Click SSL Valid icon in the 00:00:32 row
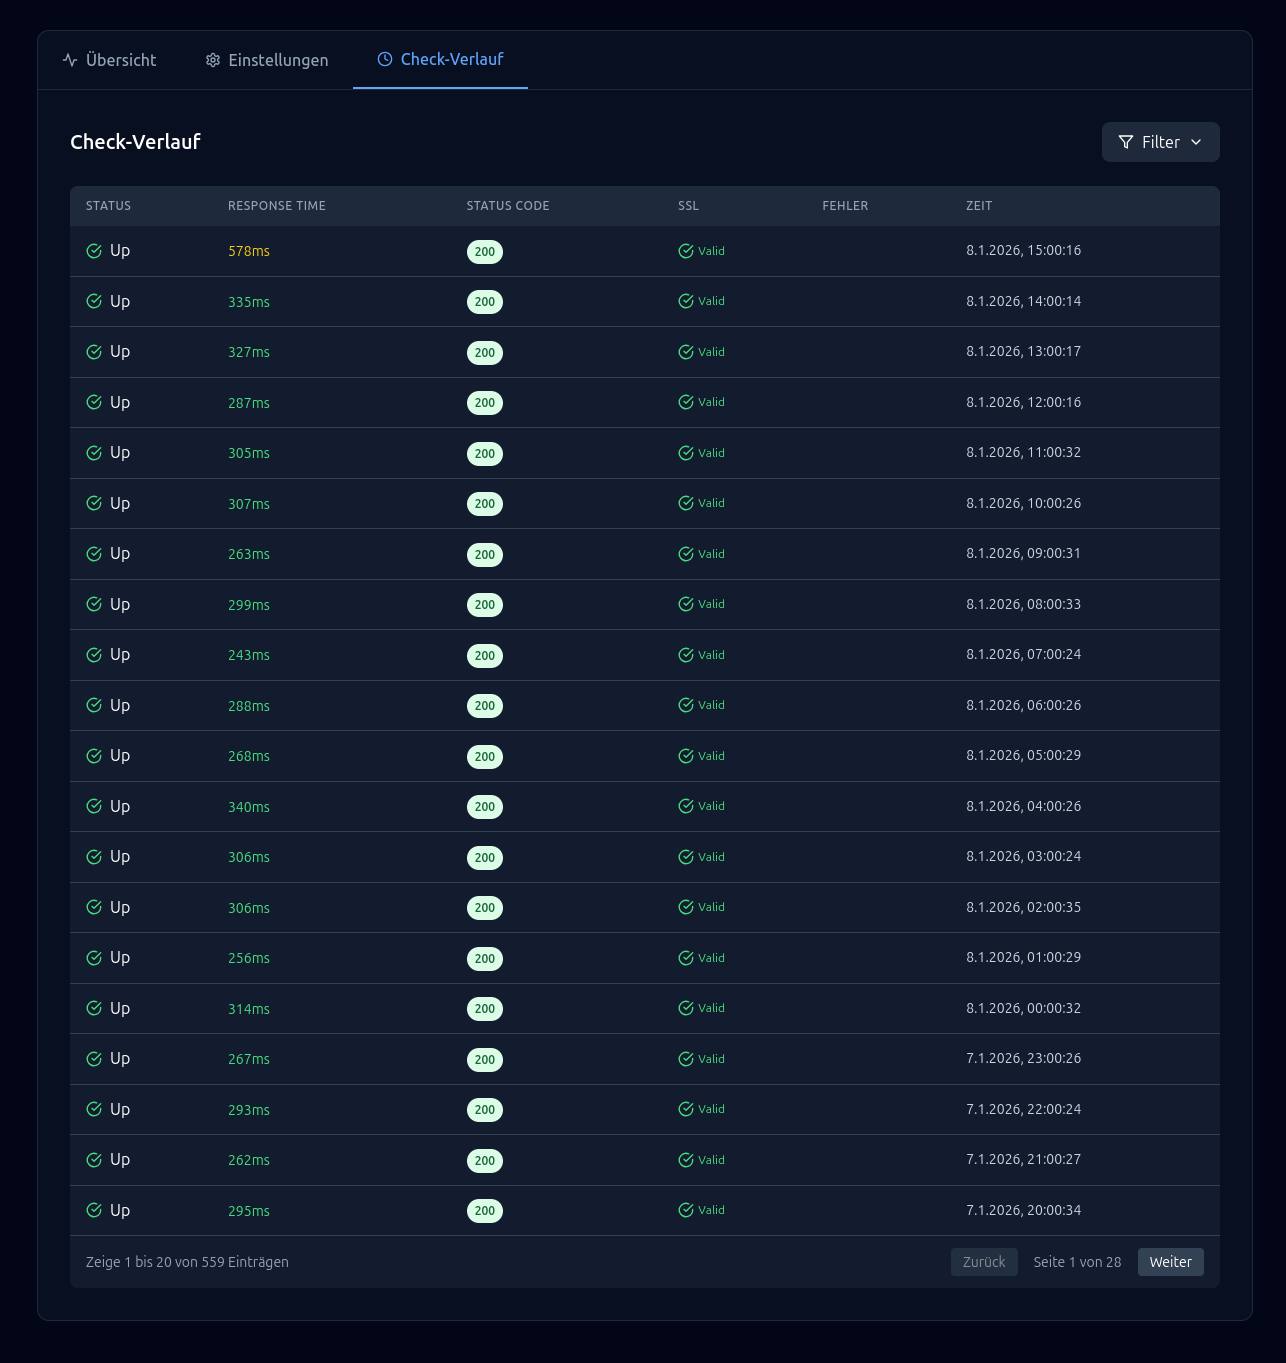This screenshot has width=1286, height=1363. 686,1008
